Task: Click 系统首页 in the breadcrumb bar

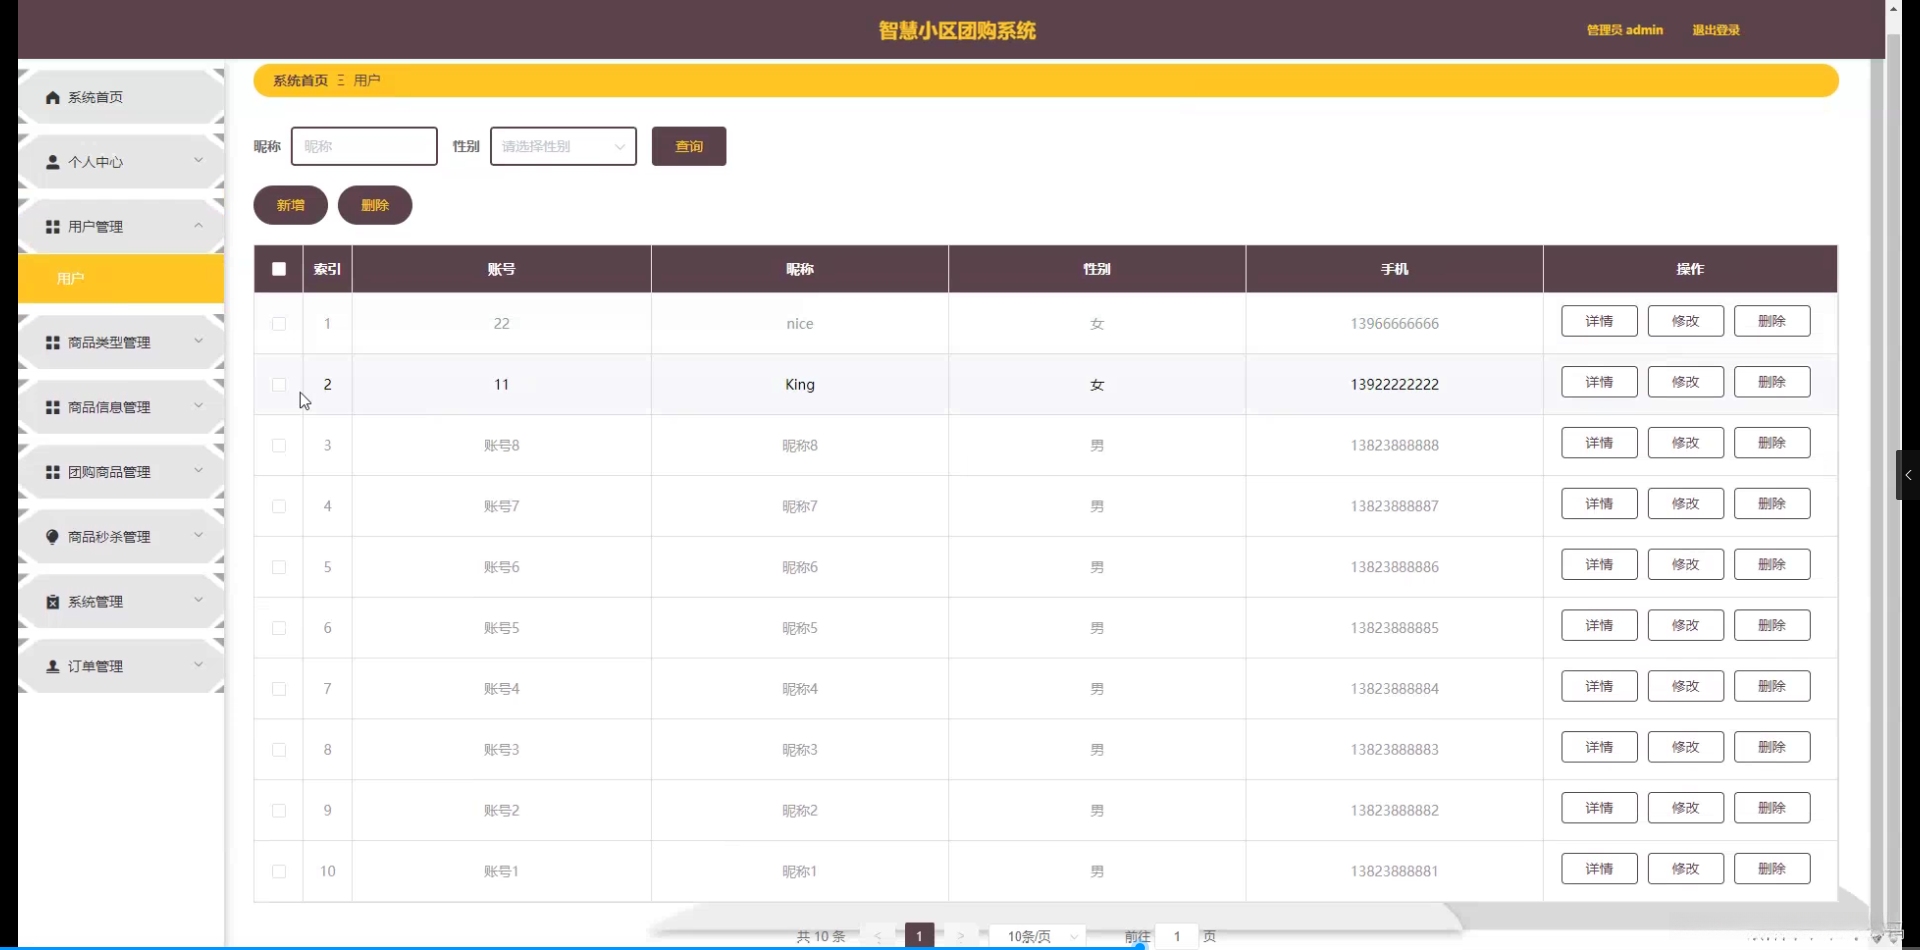Action: coord(300,81)
